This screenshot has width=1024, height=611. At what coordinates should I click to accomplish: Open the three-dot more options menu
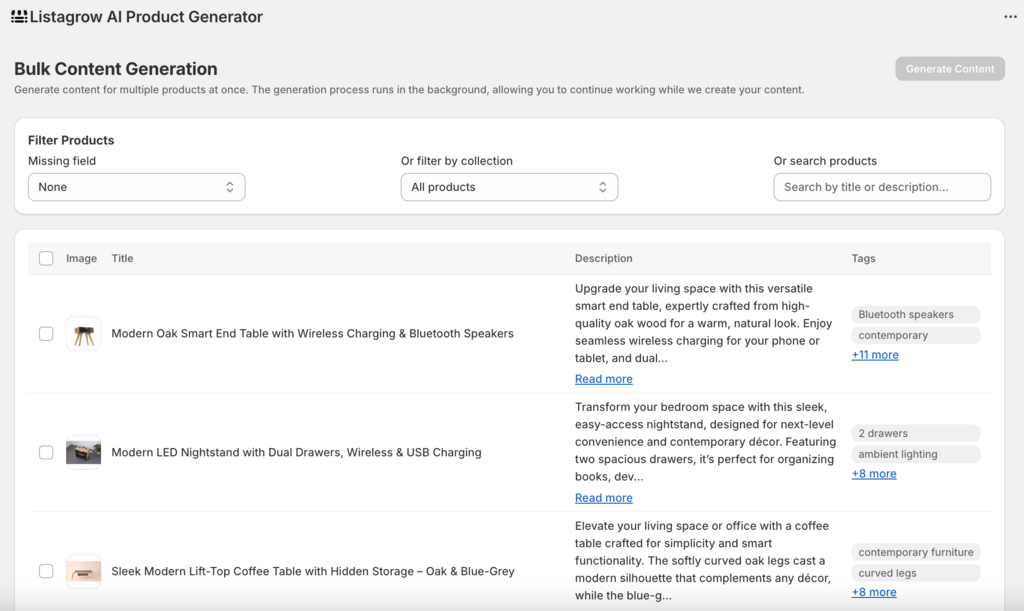click(1010, 17)
